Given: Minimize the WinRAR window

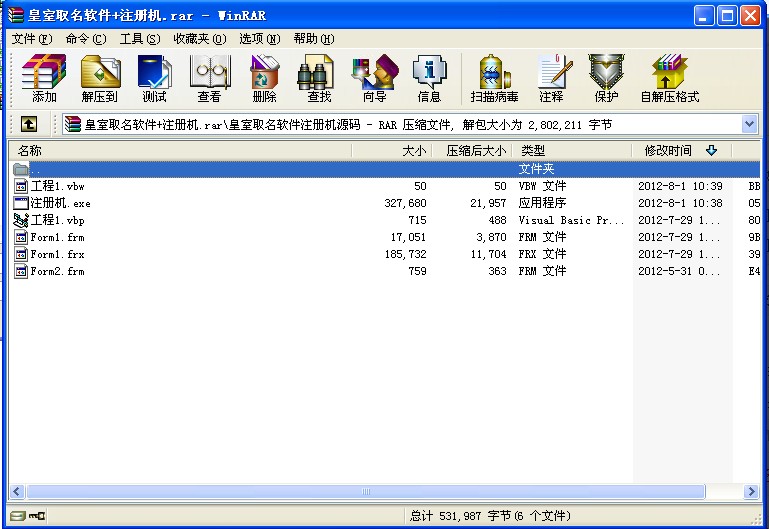Looking at the screenshot, I should coord(704,16).
